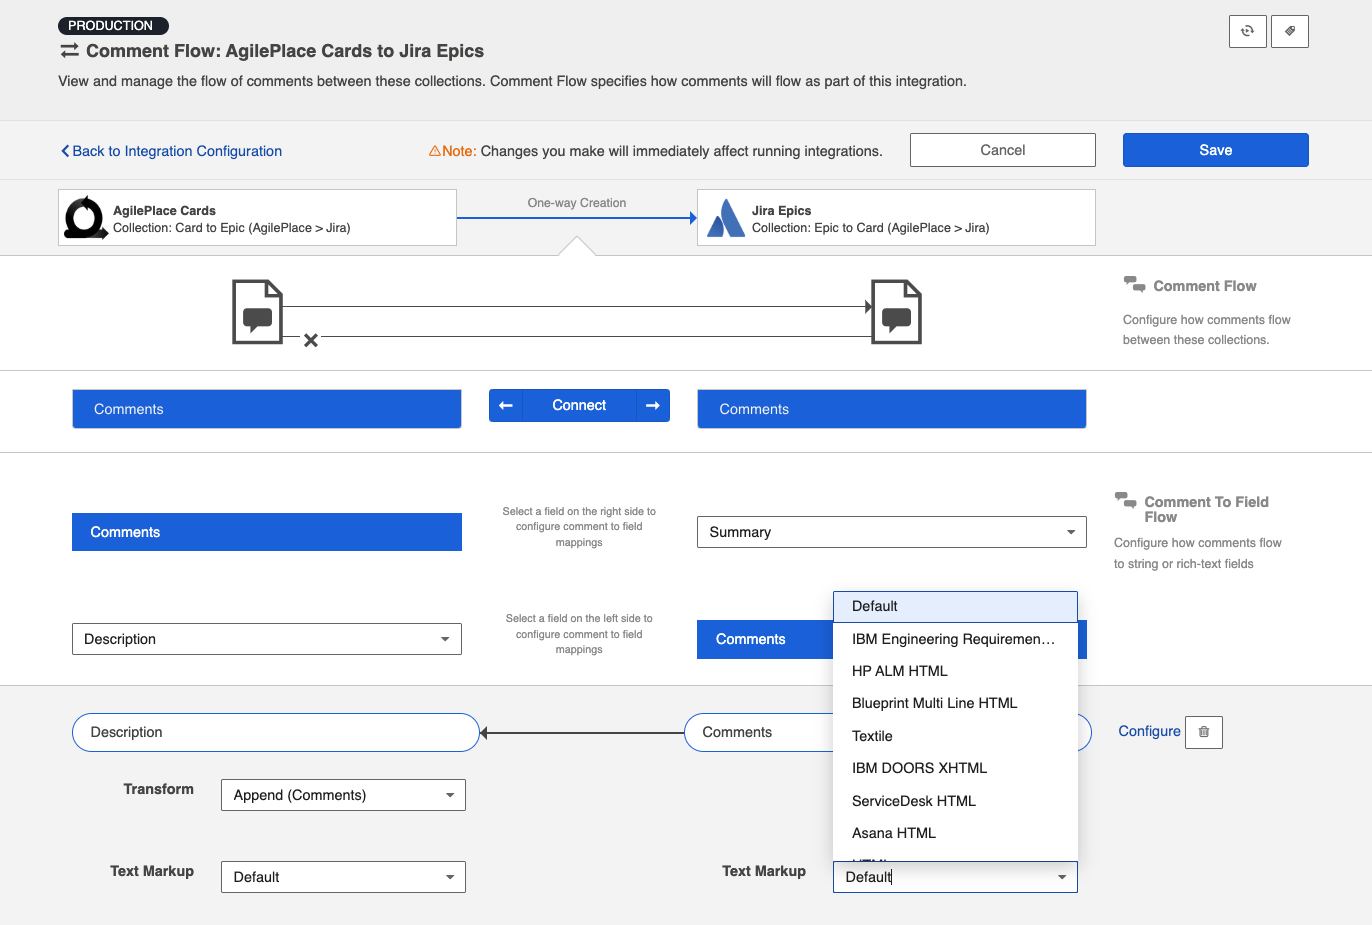
Task: Choose IBM DOORS XHTML option
Action: pos(955,768)
